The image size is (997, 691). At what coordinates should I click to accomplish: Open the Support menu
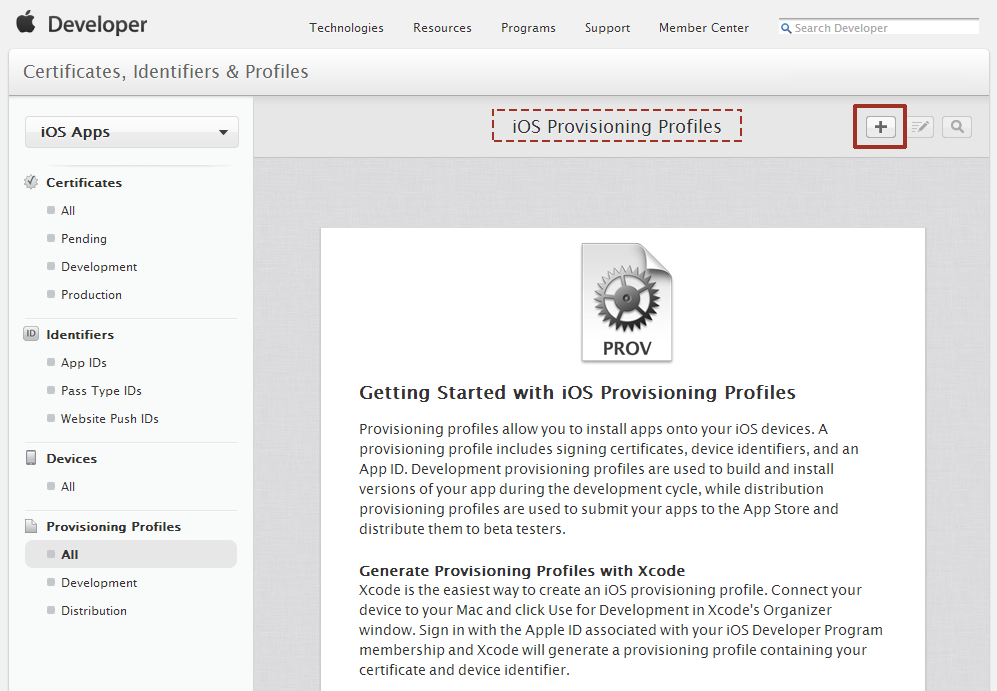click(x=607, y=28)
